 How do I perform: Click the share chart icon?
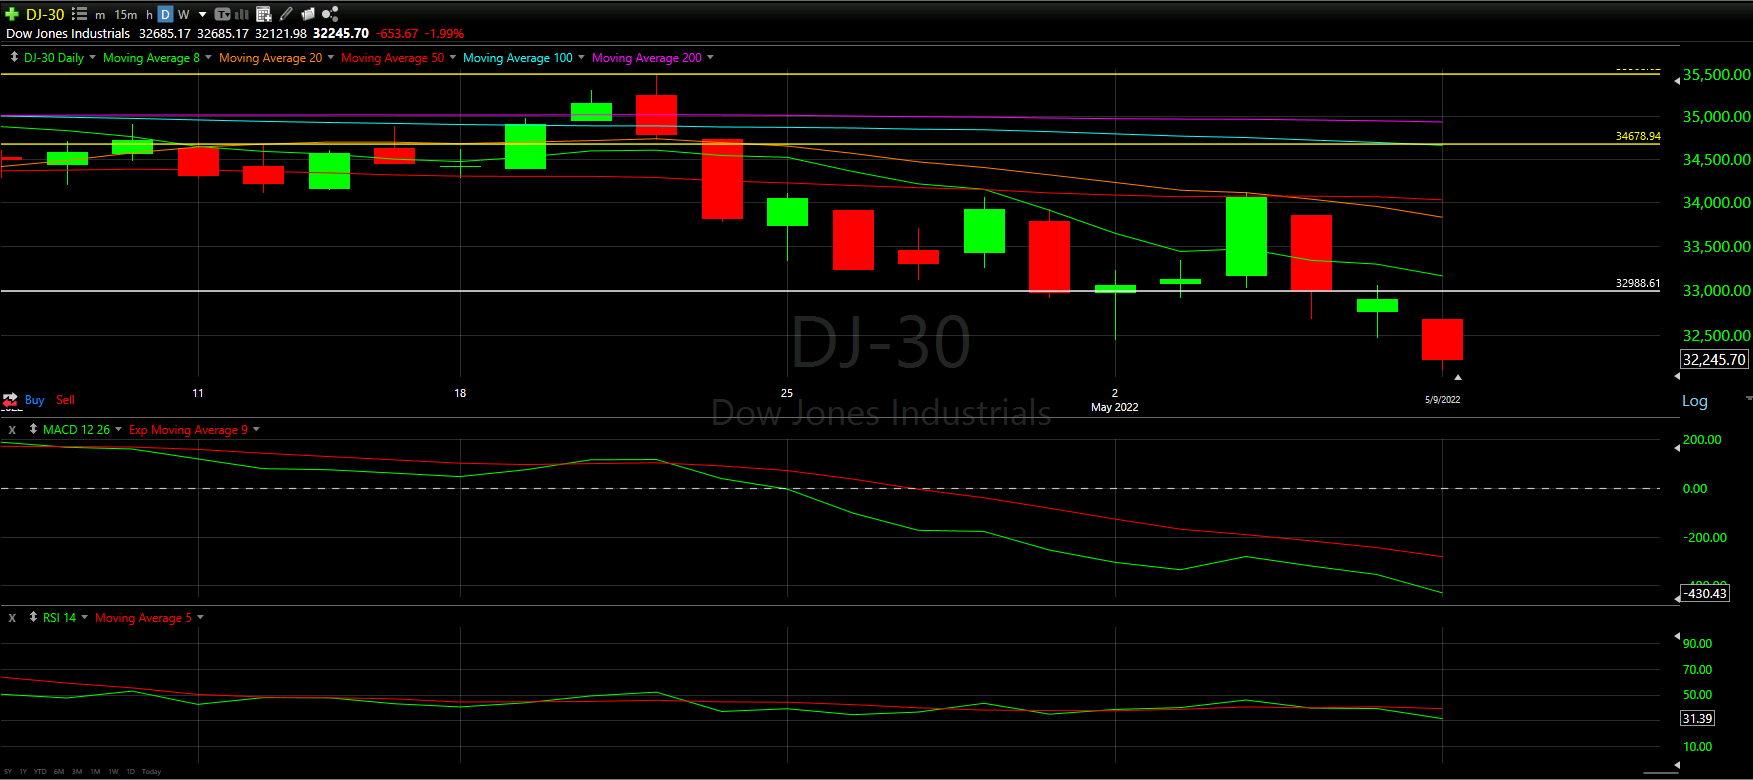coord(330,14)
